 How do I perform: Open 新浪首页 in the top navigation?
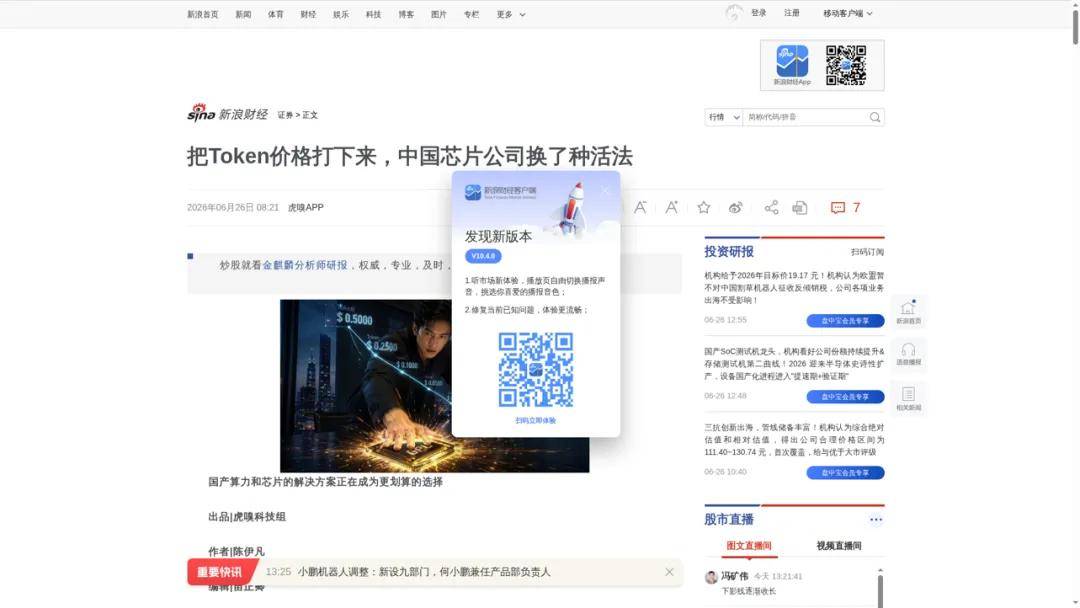202,14
